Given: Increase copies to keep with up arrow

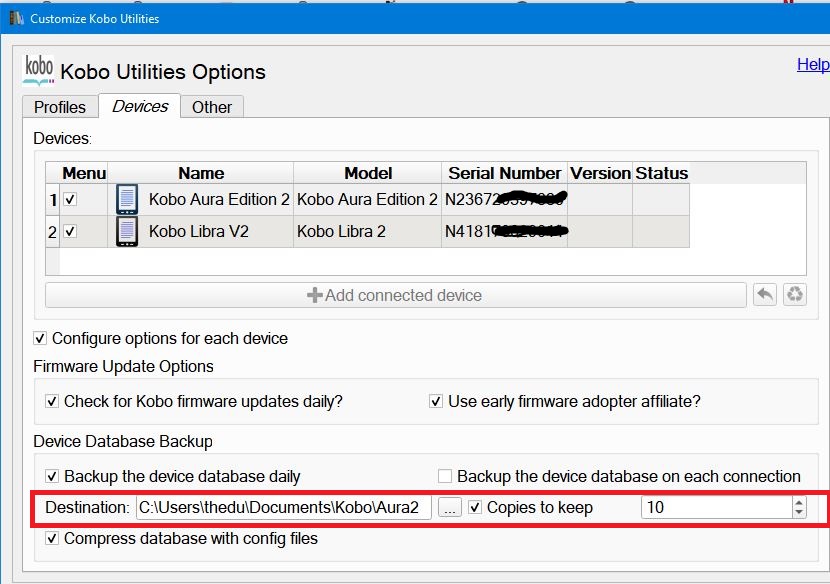Looking at the screenshot, I should (x=799, y=502).
